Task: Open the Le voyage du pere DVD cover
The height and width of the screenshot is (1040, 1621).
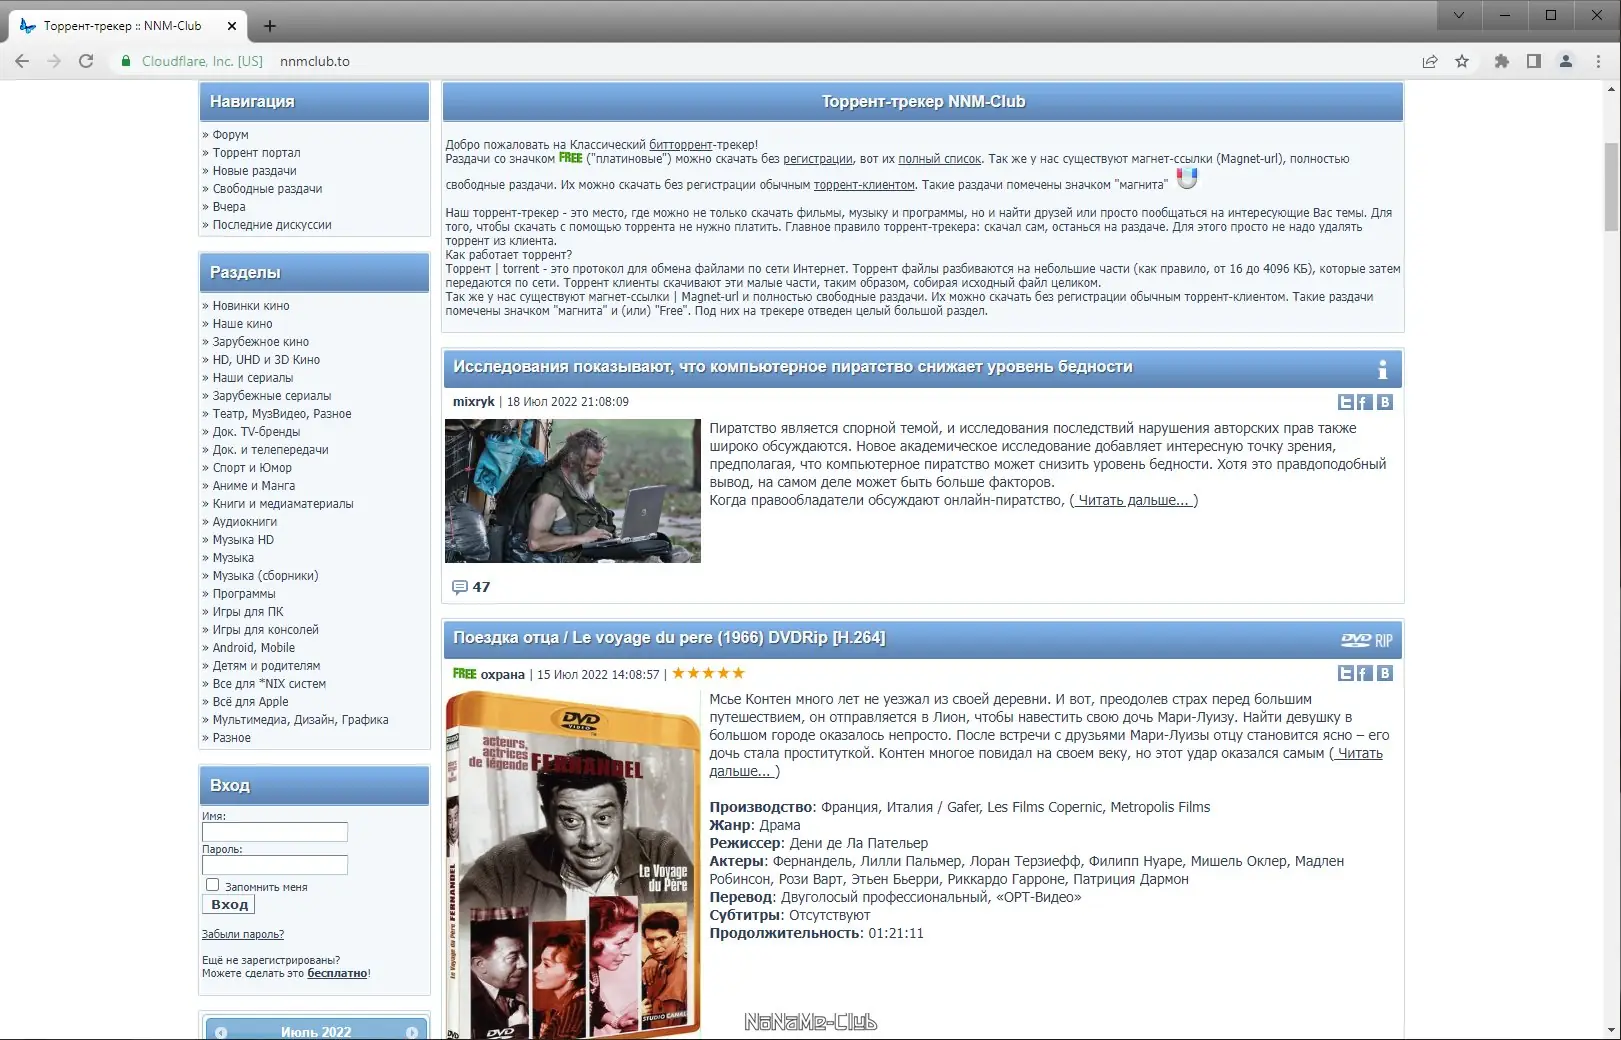Action: 573,865
